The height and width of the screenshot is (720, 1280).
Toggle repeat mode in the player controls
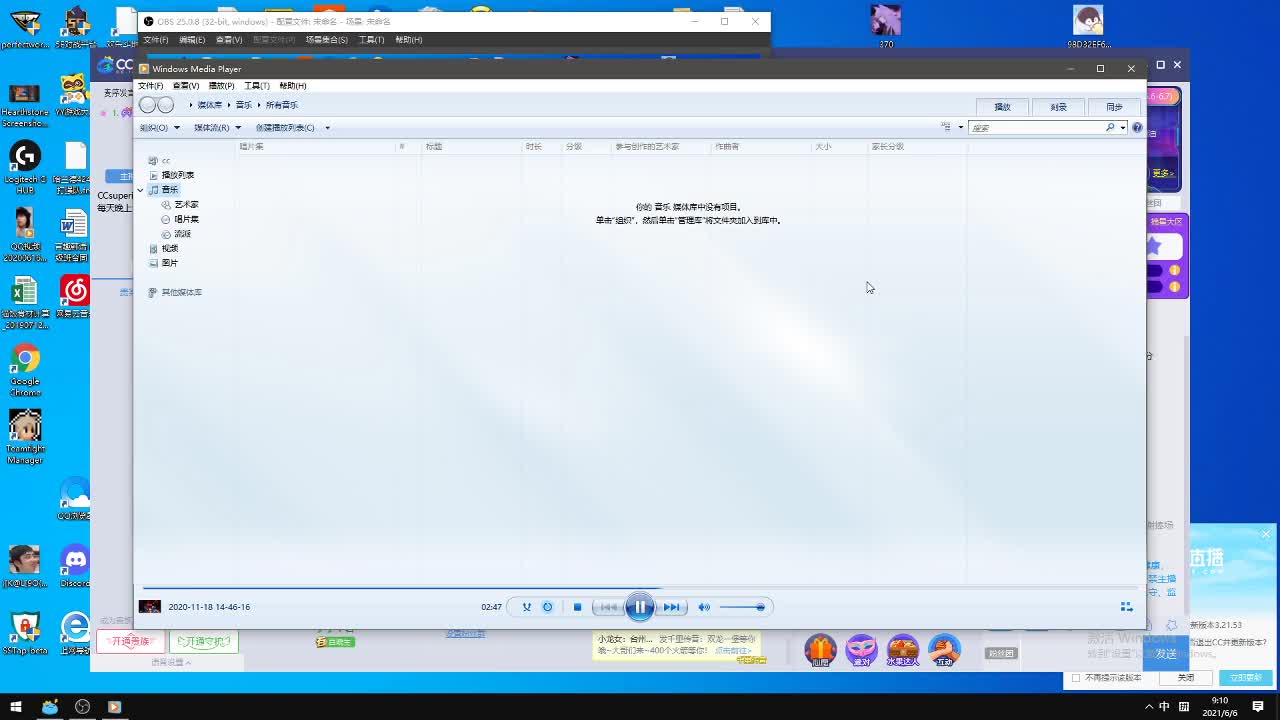[547, 607]
